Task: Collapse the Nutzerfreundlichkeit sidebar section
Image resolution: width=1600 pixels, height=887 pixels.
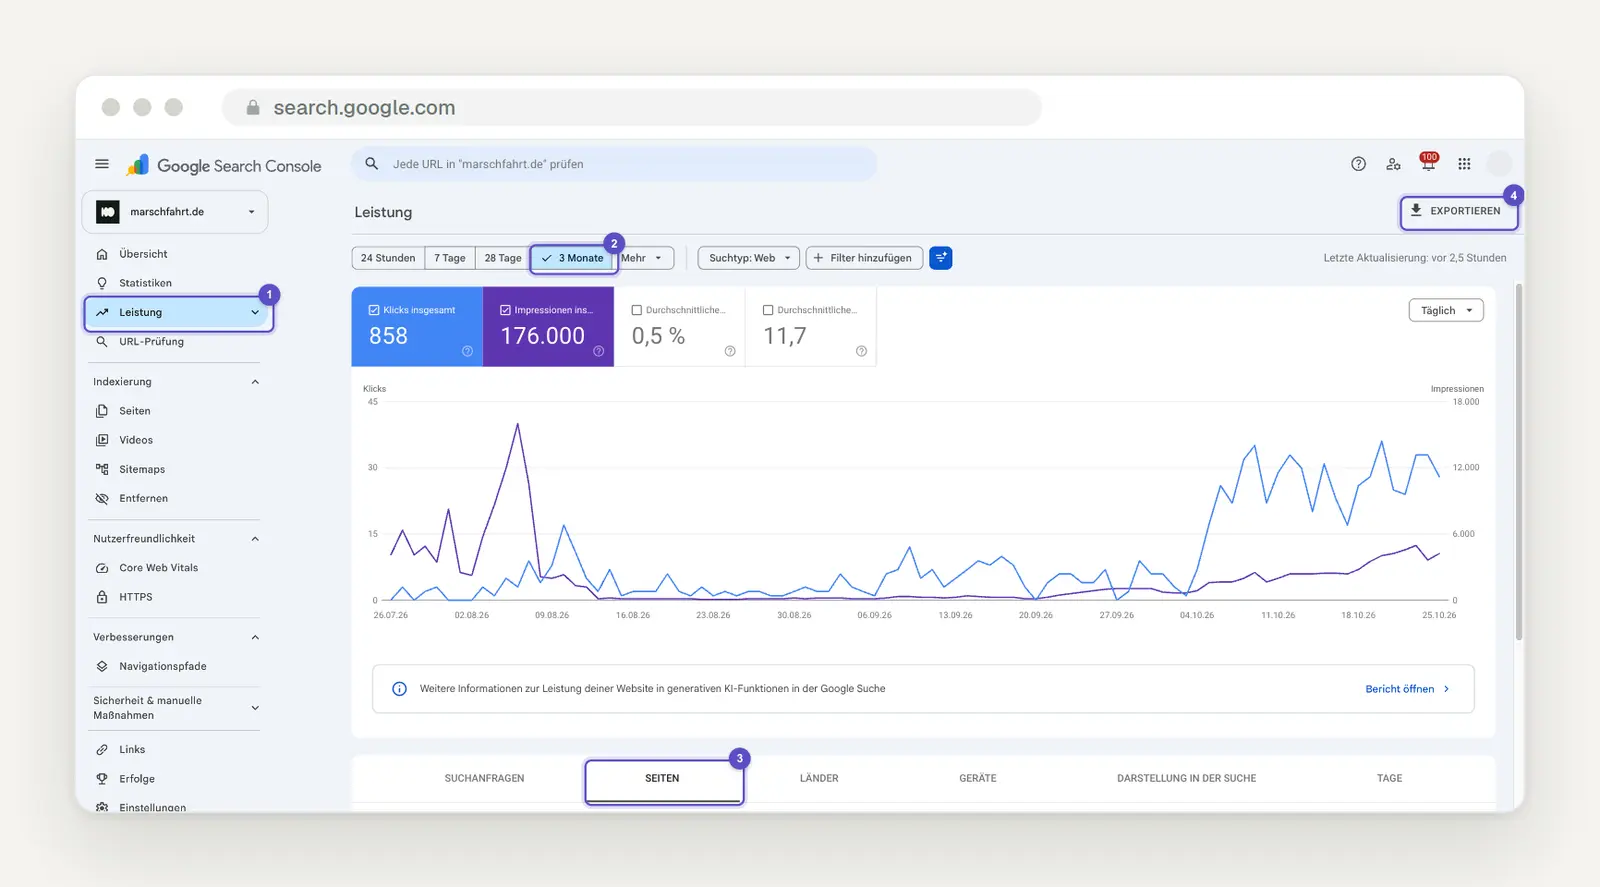Action: click(255, 539)
